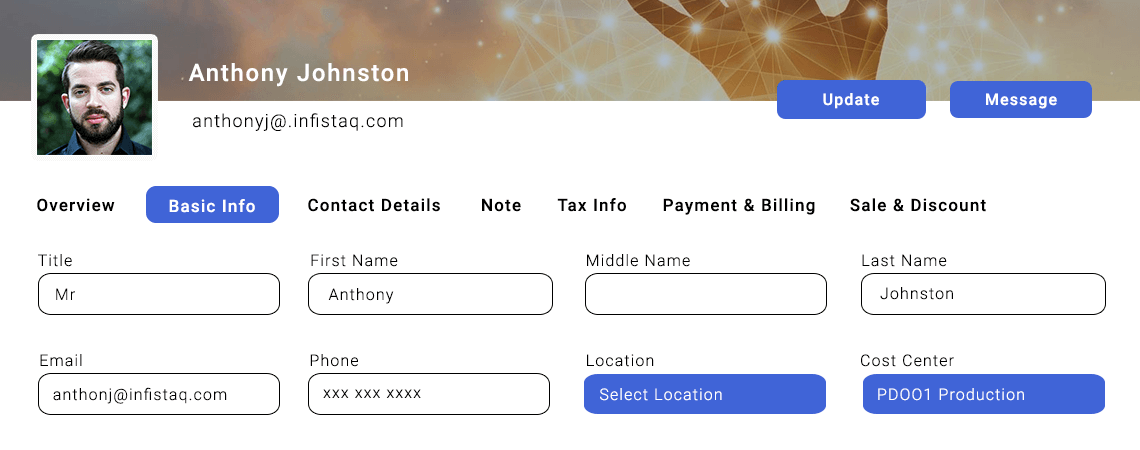Focus the First Name field
The height and width of the screenshot is (450, 1140).
tap(431, 294)
